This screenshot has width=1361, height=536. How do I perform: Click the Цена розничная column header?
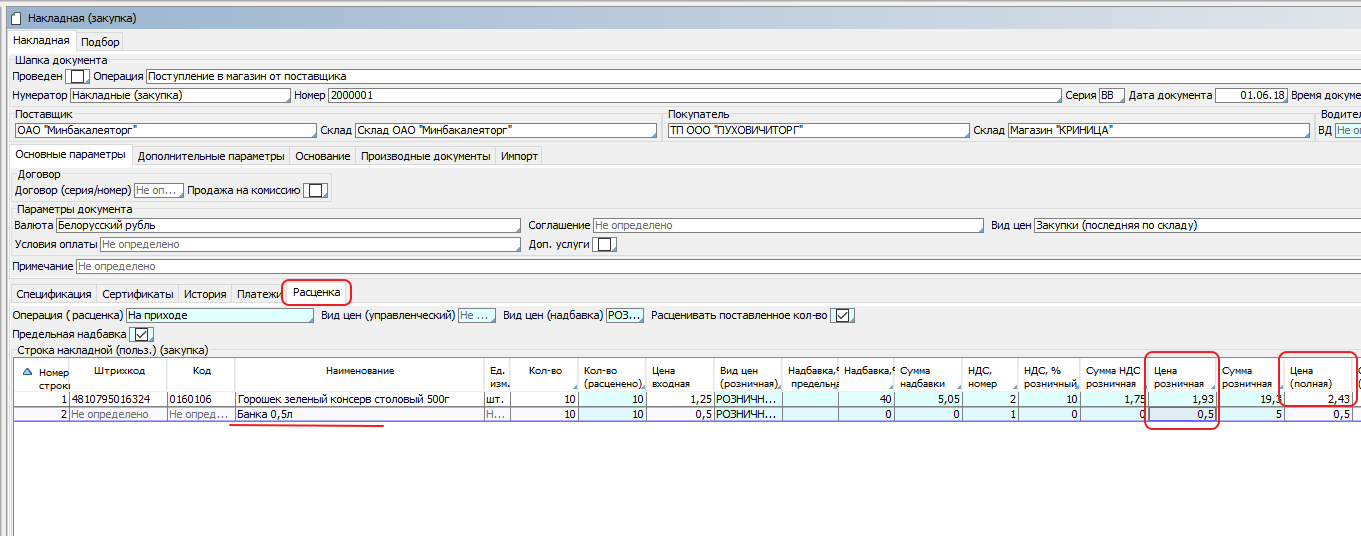pos(1181,376)
